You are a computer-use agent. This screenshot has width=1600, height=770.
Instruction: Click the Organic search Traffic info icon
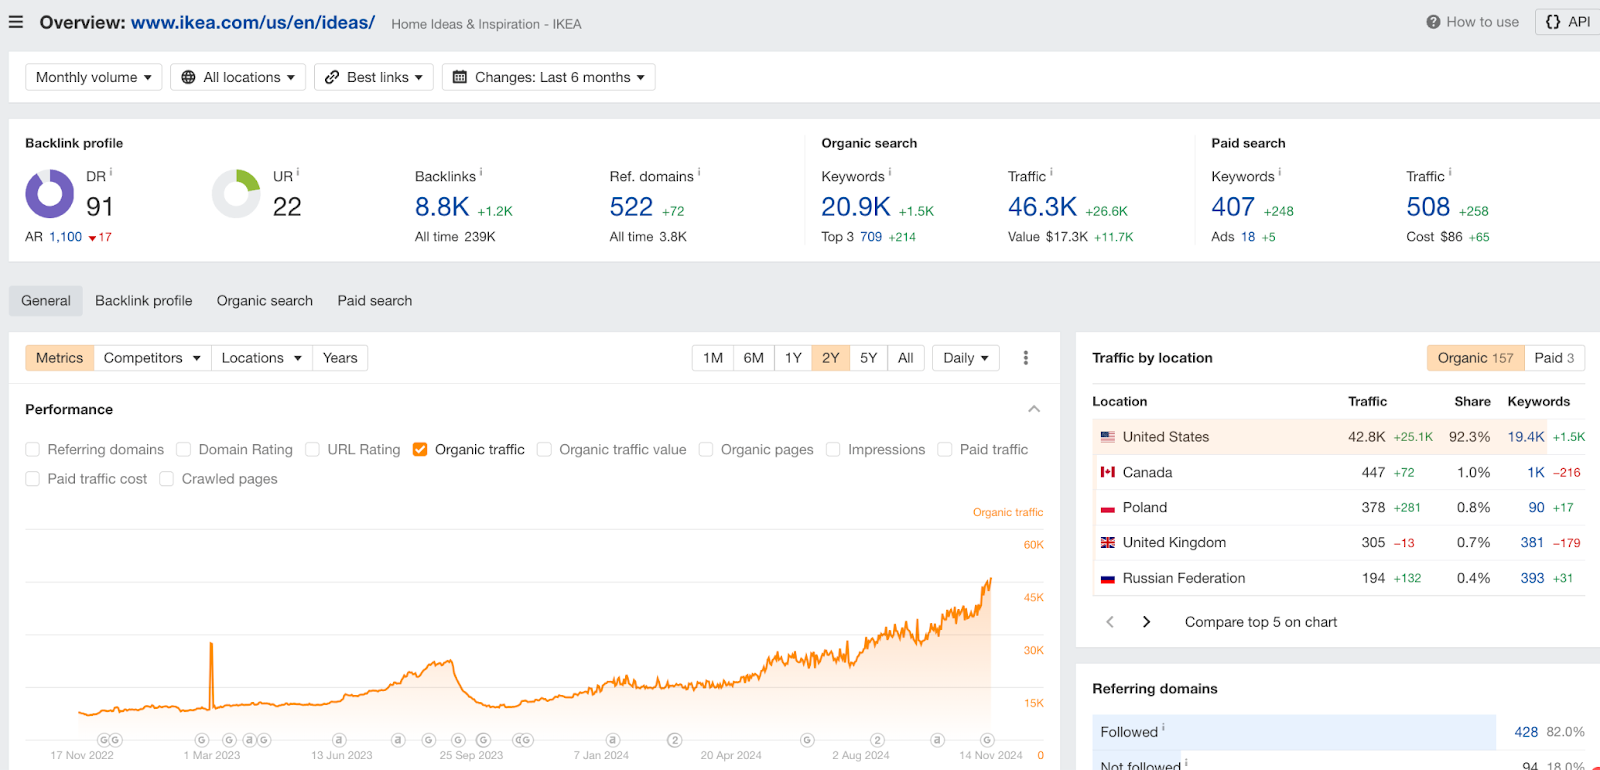(1051, 172)
